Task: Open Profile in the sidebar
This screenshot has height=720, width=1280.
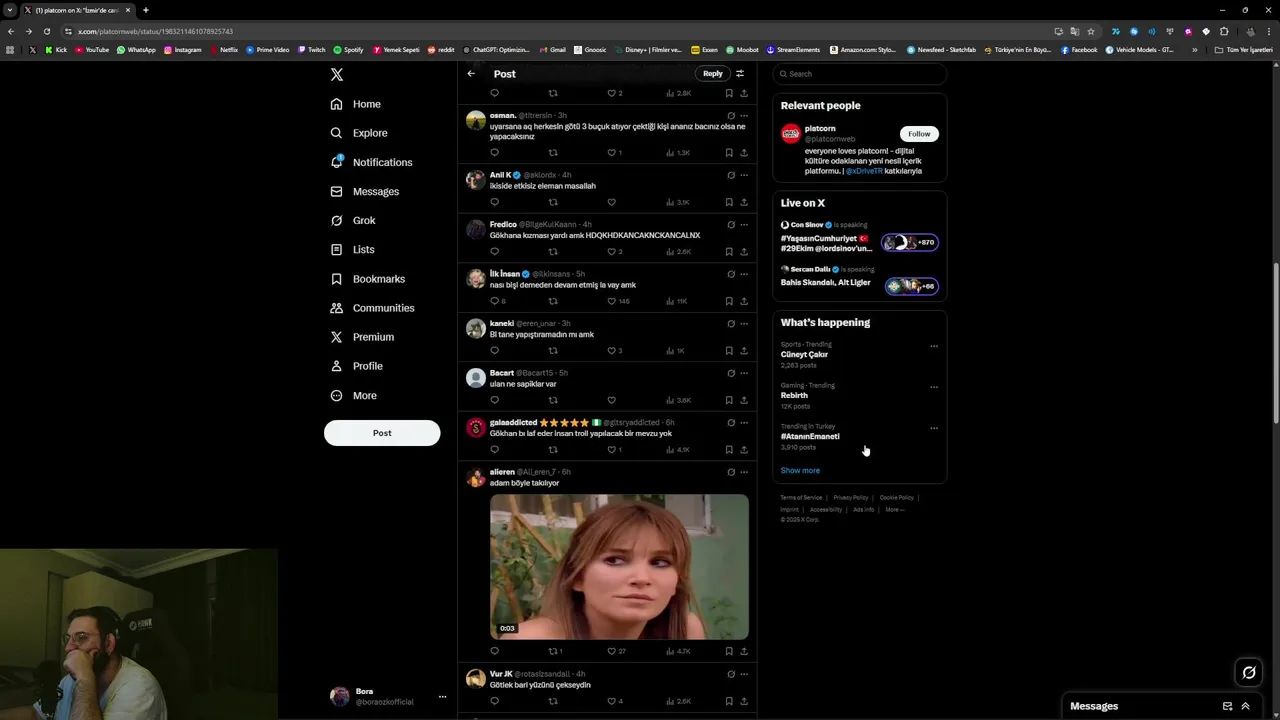Action: (x=357, y=366)
